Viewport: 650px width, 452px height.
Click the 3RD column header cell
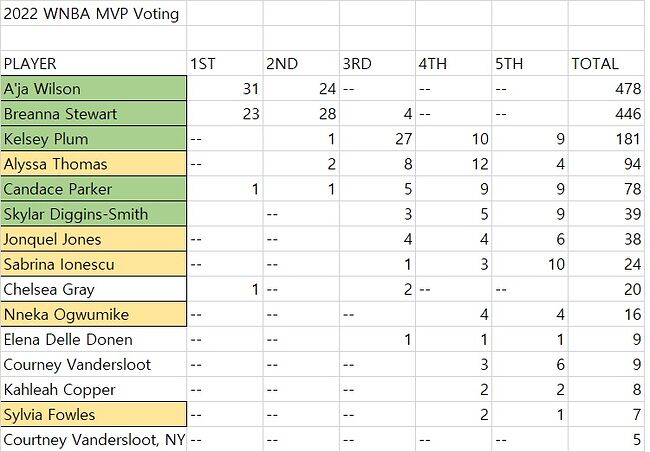(x=376, y=63)
